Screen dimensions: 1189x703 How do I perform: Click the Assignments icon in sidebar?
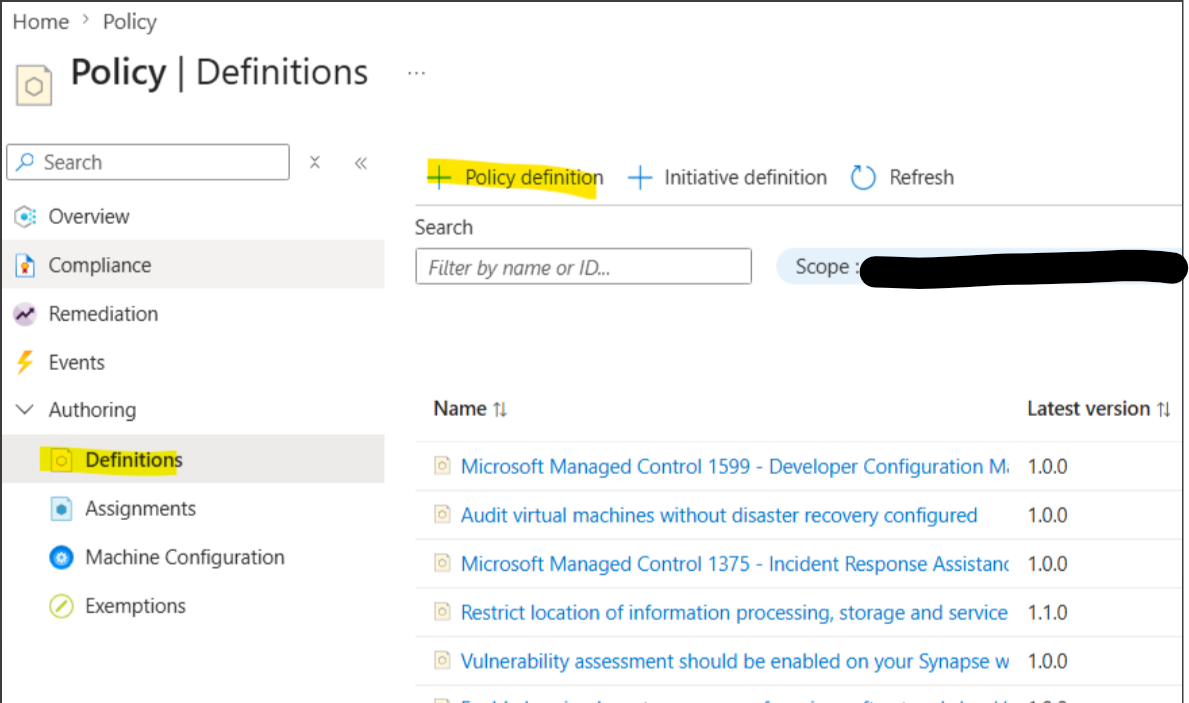[61, 509]
